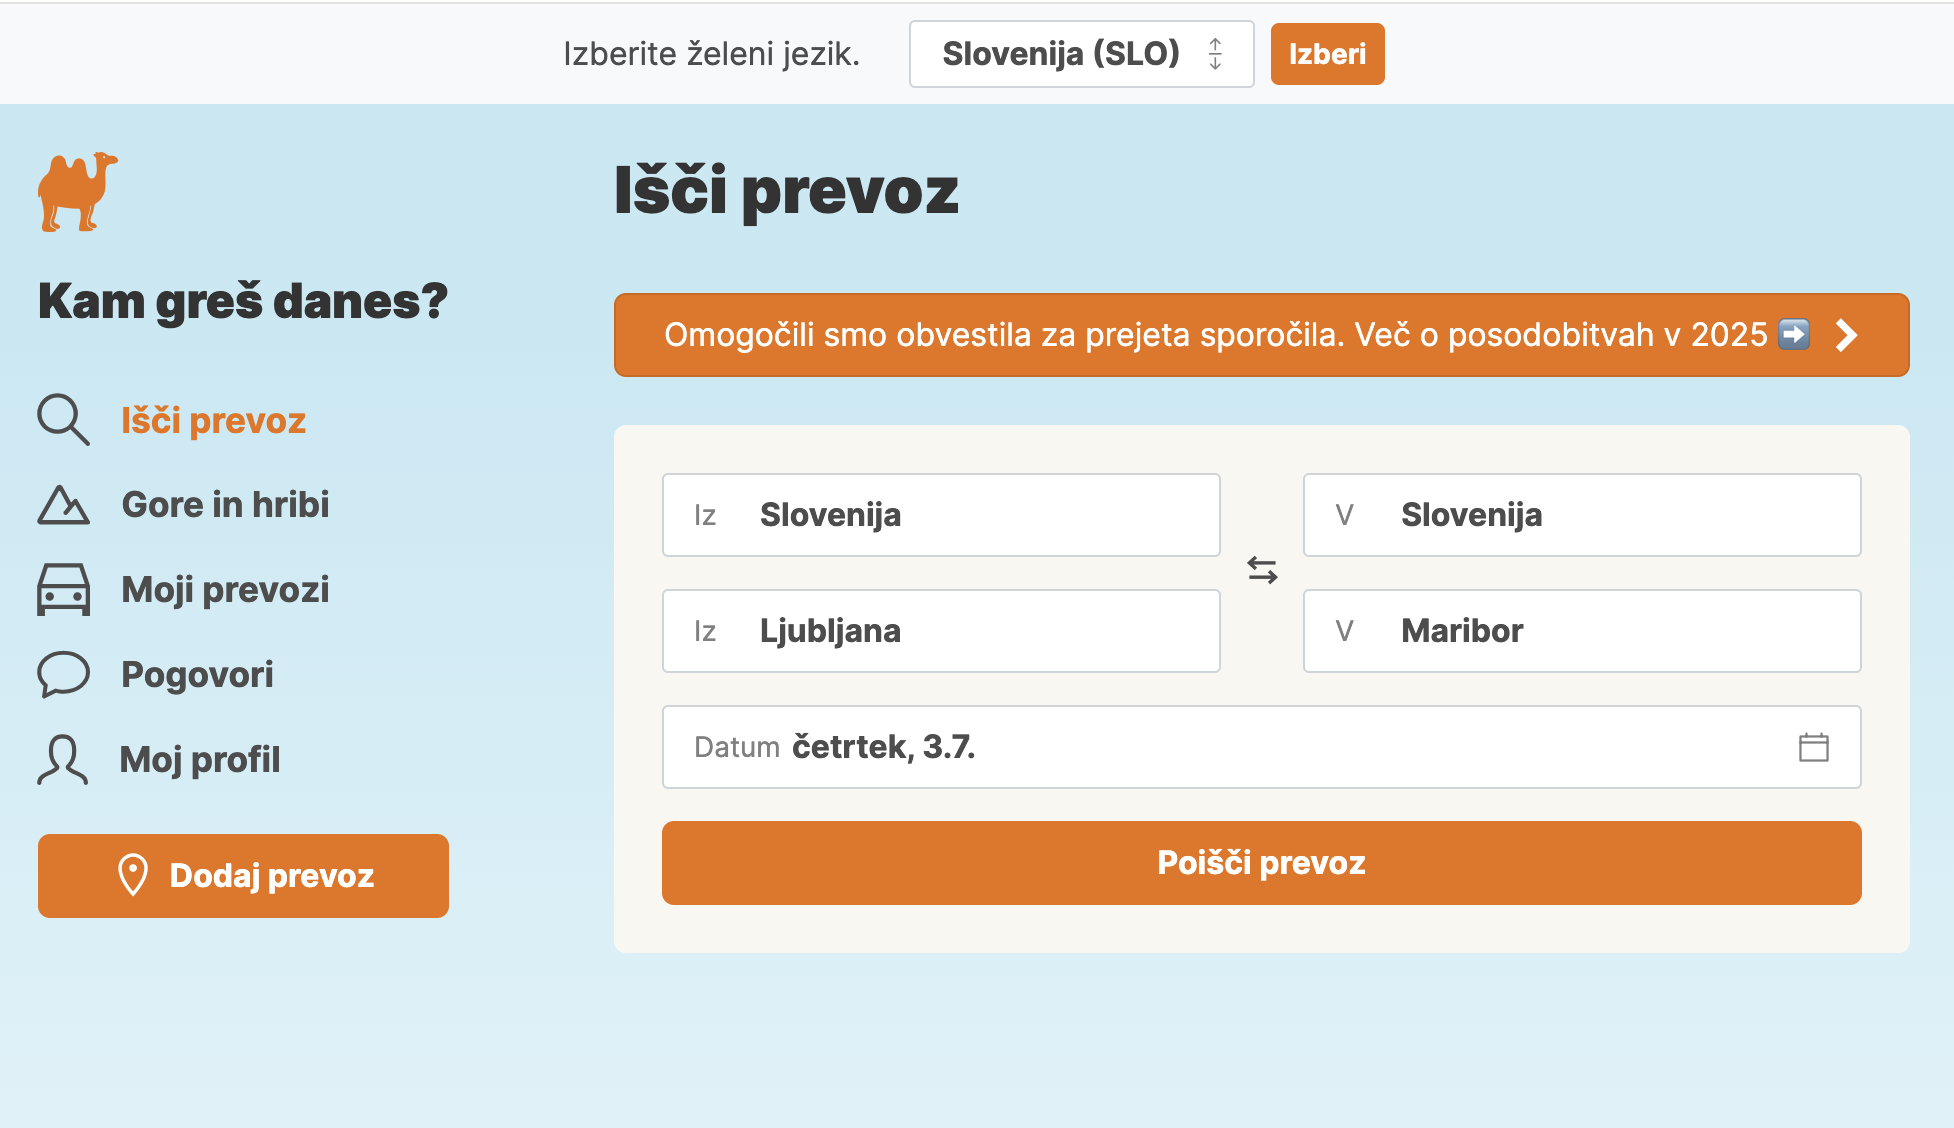Open the Slovenija (SLO) language dropdown
The height and width of the screenshot is (1128, 1954).
point(1081,54)
